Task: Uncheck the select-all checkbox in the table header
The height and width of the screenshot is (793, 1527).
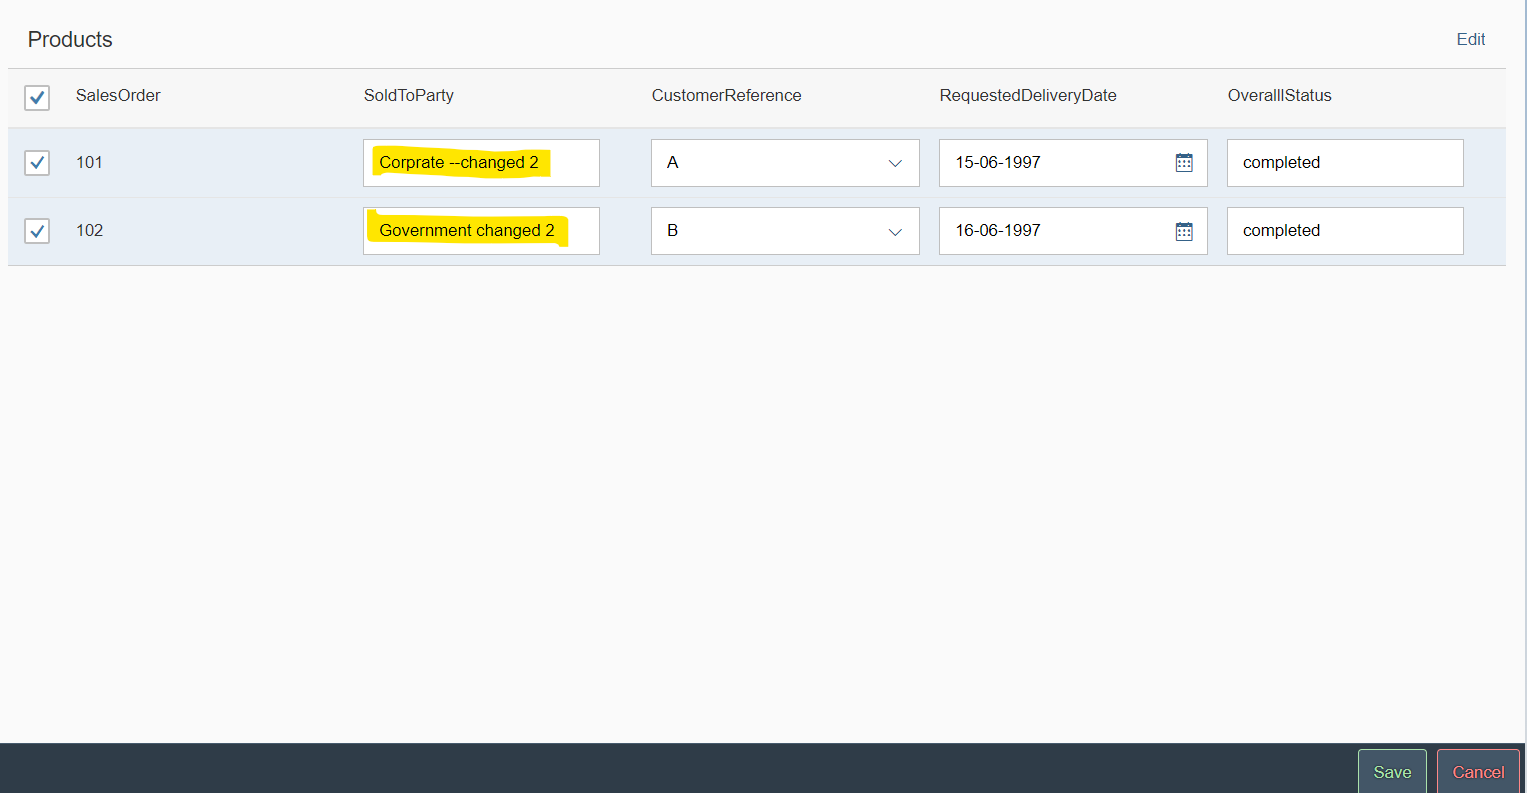Action: pos(36,97)
